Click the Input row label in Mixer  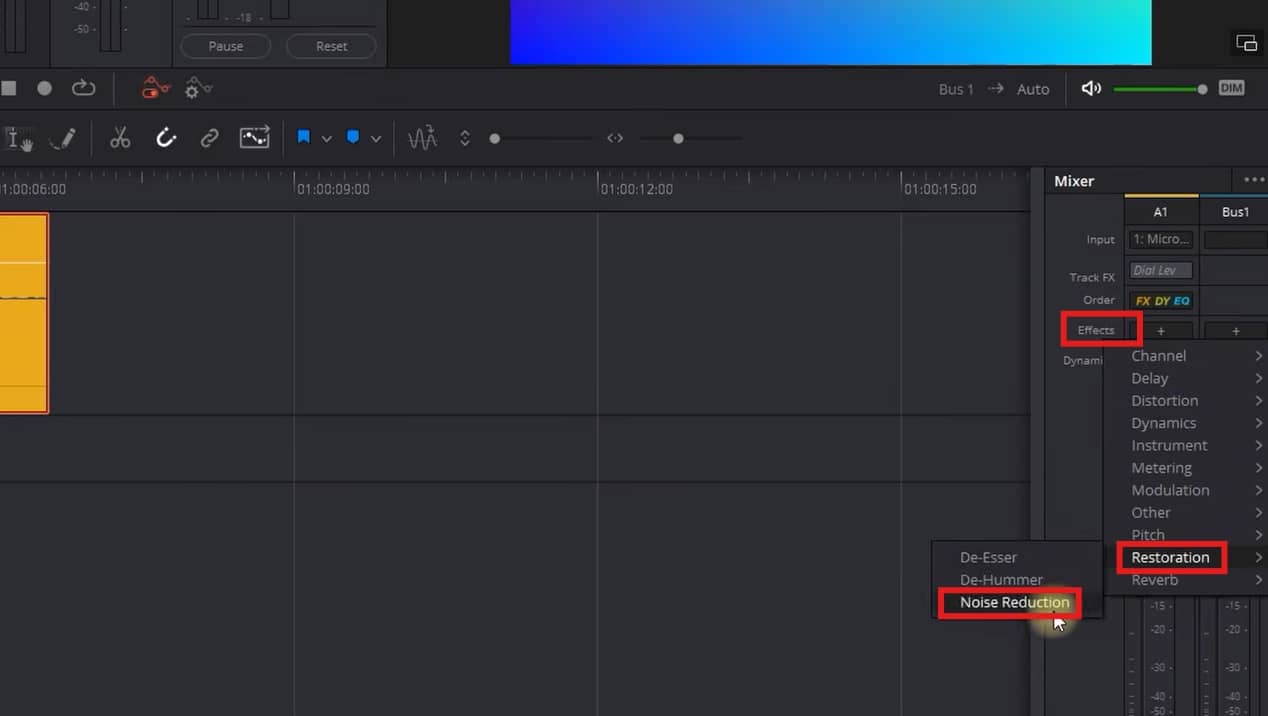click(x=1100, y=240)
